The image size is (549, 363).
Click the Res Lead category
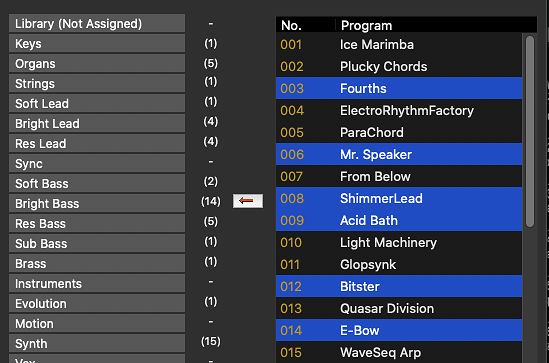point(97,144)
